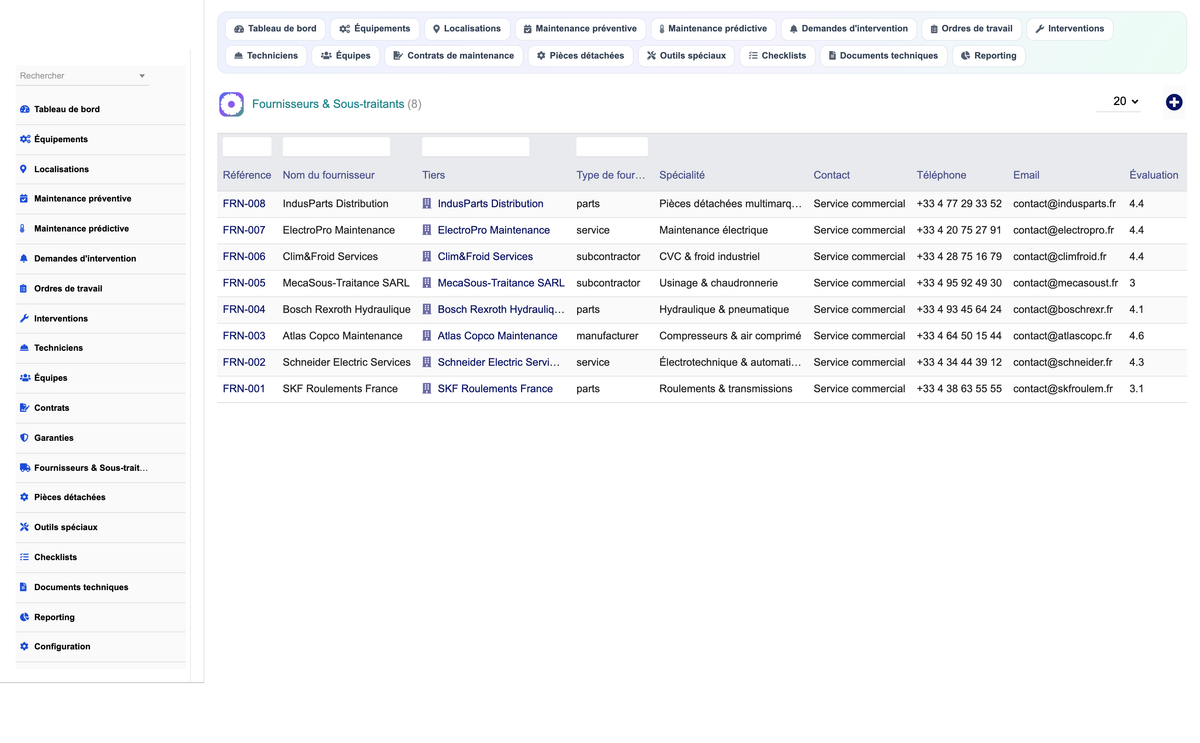Sort by the Spécialité column header
The image size is (1200, 743).
[x=682, y=175]
